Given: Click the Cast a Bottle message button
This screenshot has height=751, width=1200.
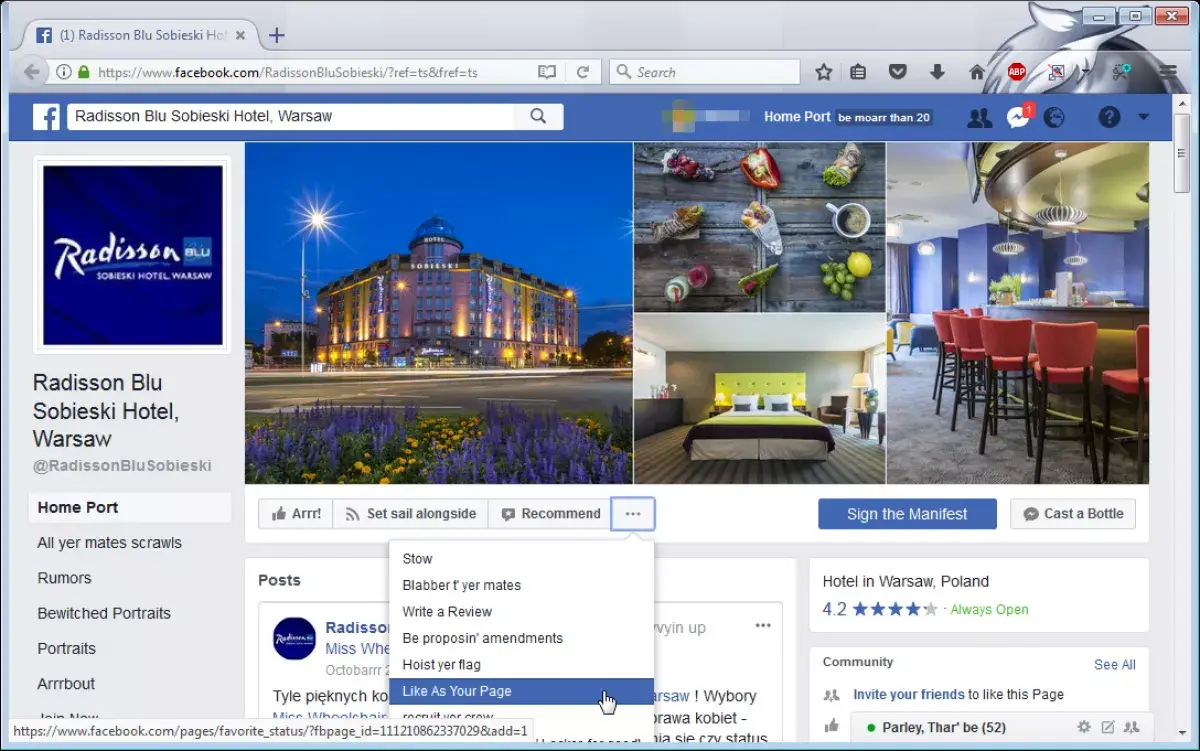Looking at the screenshot, I should pyautogui.click(x=1073, y=514).
